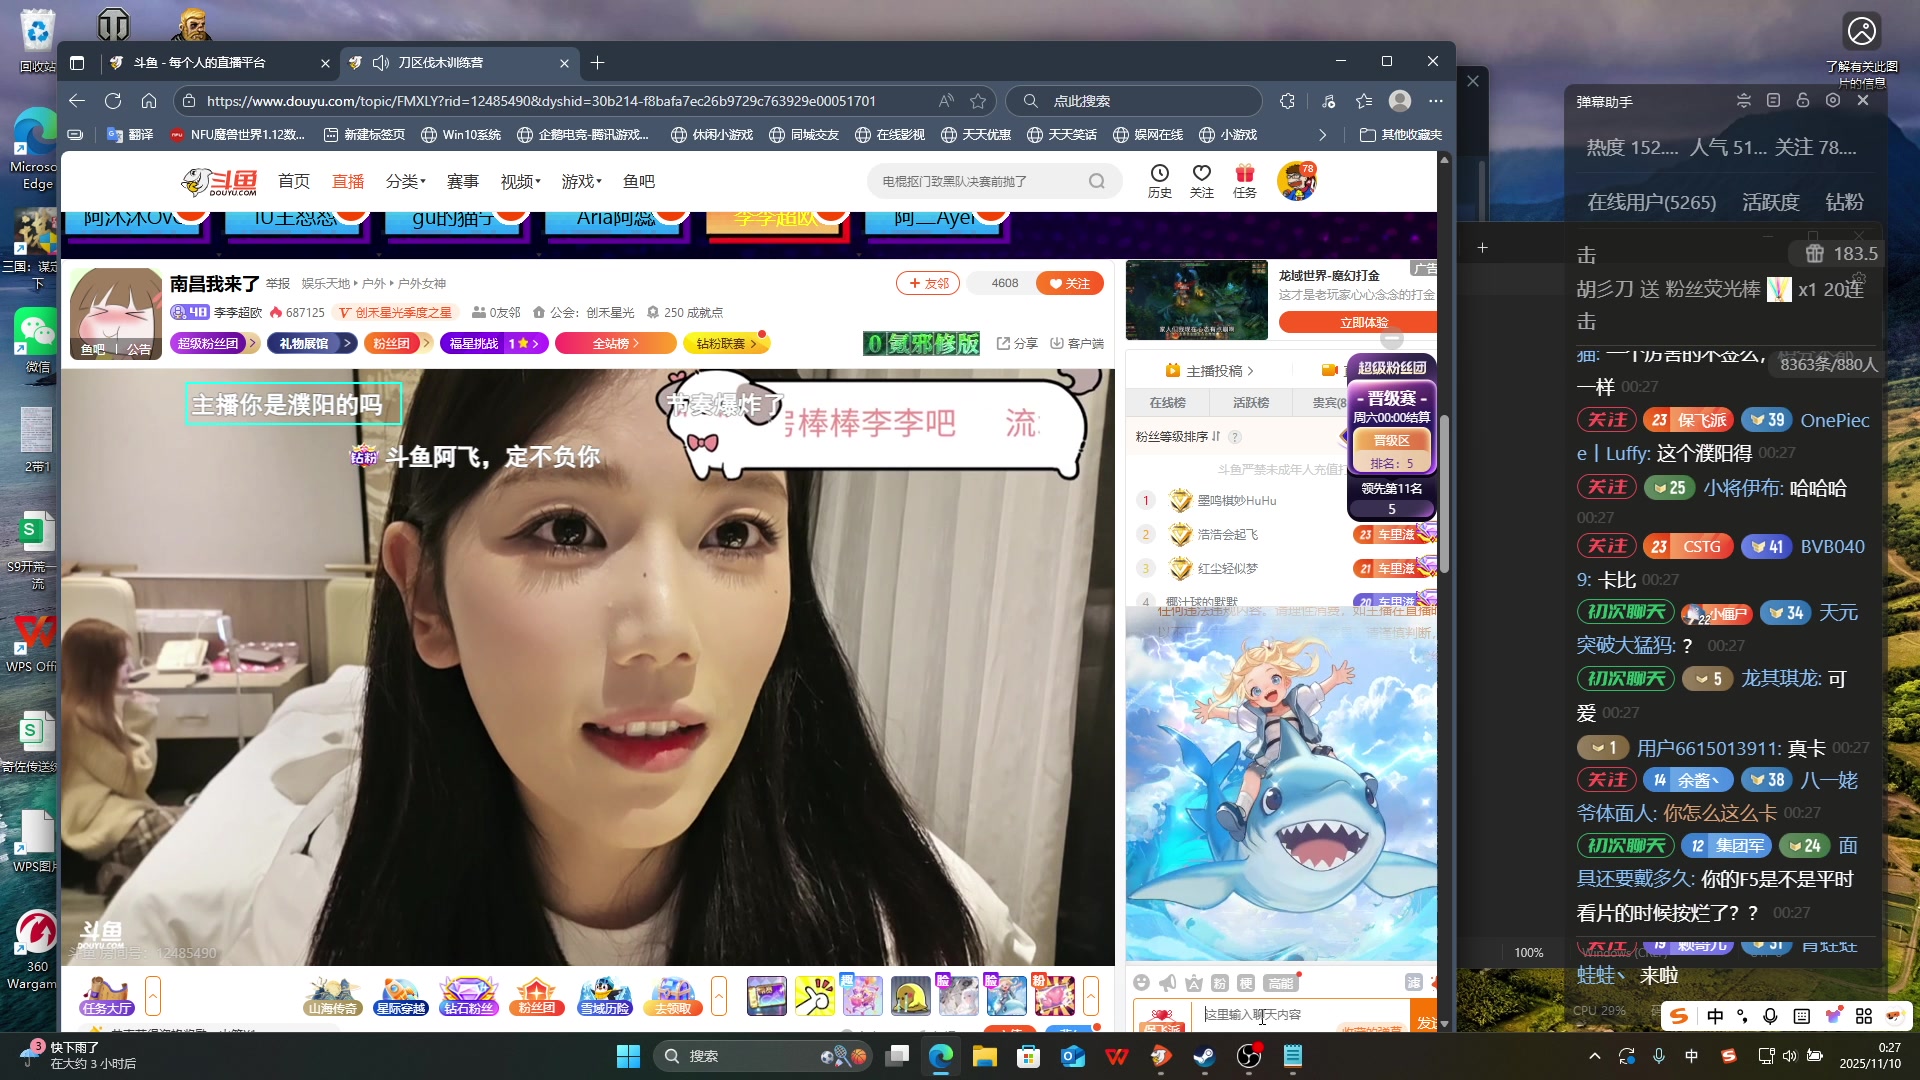Switch to the 活跃榜 tab

coord(1250,403)
